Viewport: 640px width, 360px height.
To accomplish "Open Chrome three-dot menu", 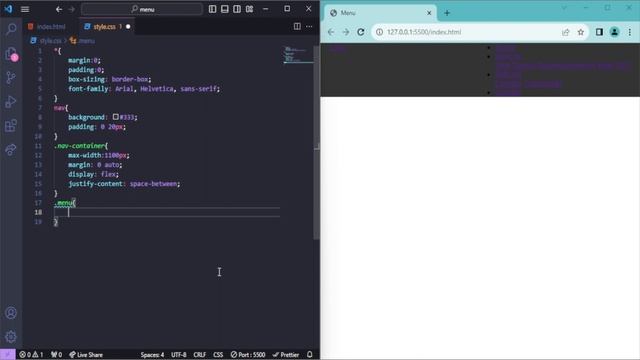I will (x=630, y=32).
